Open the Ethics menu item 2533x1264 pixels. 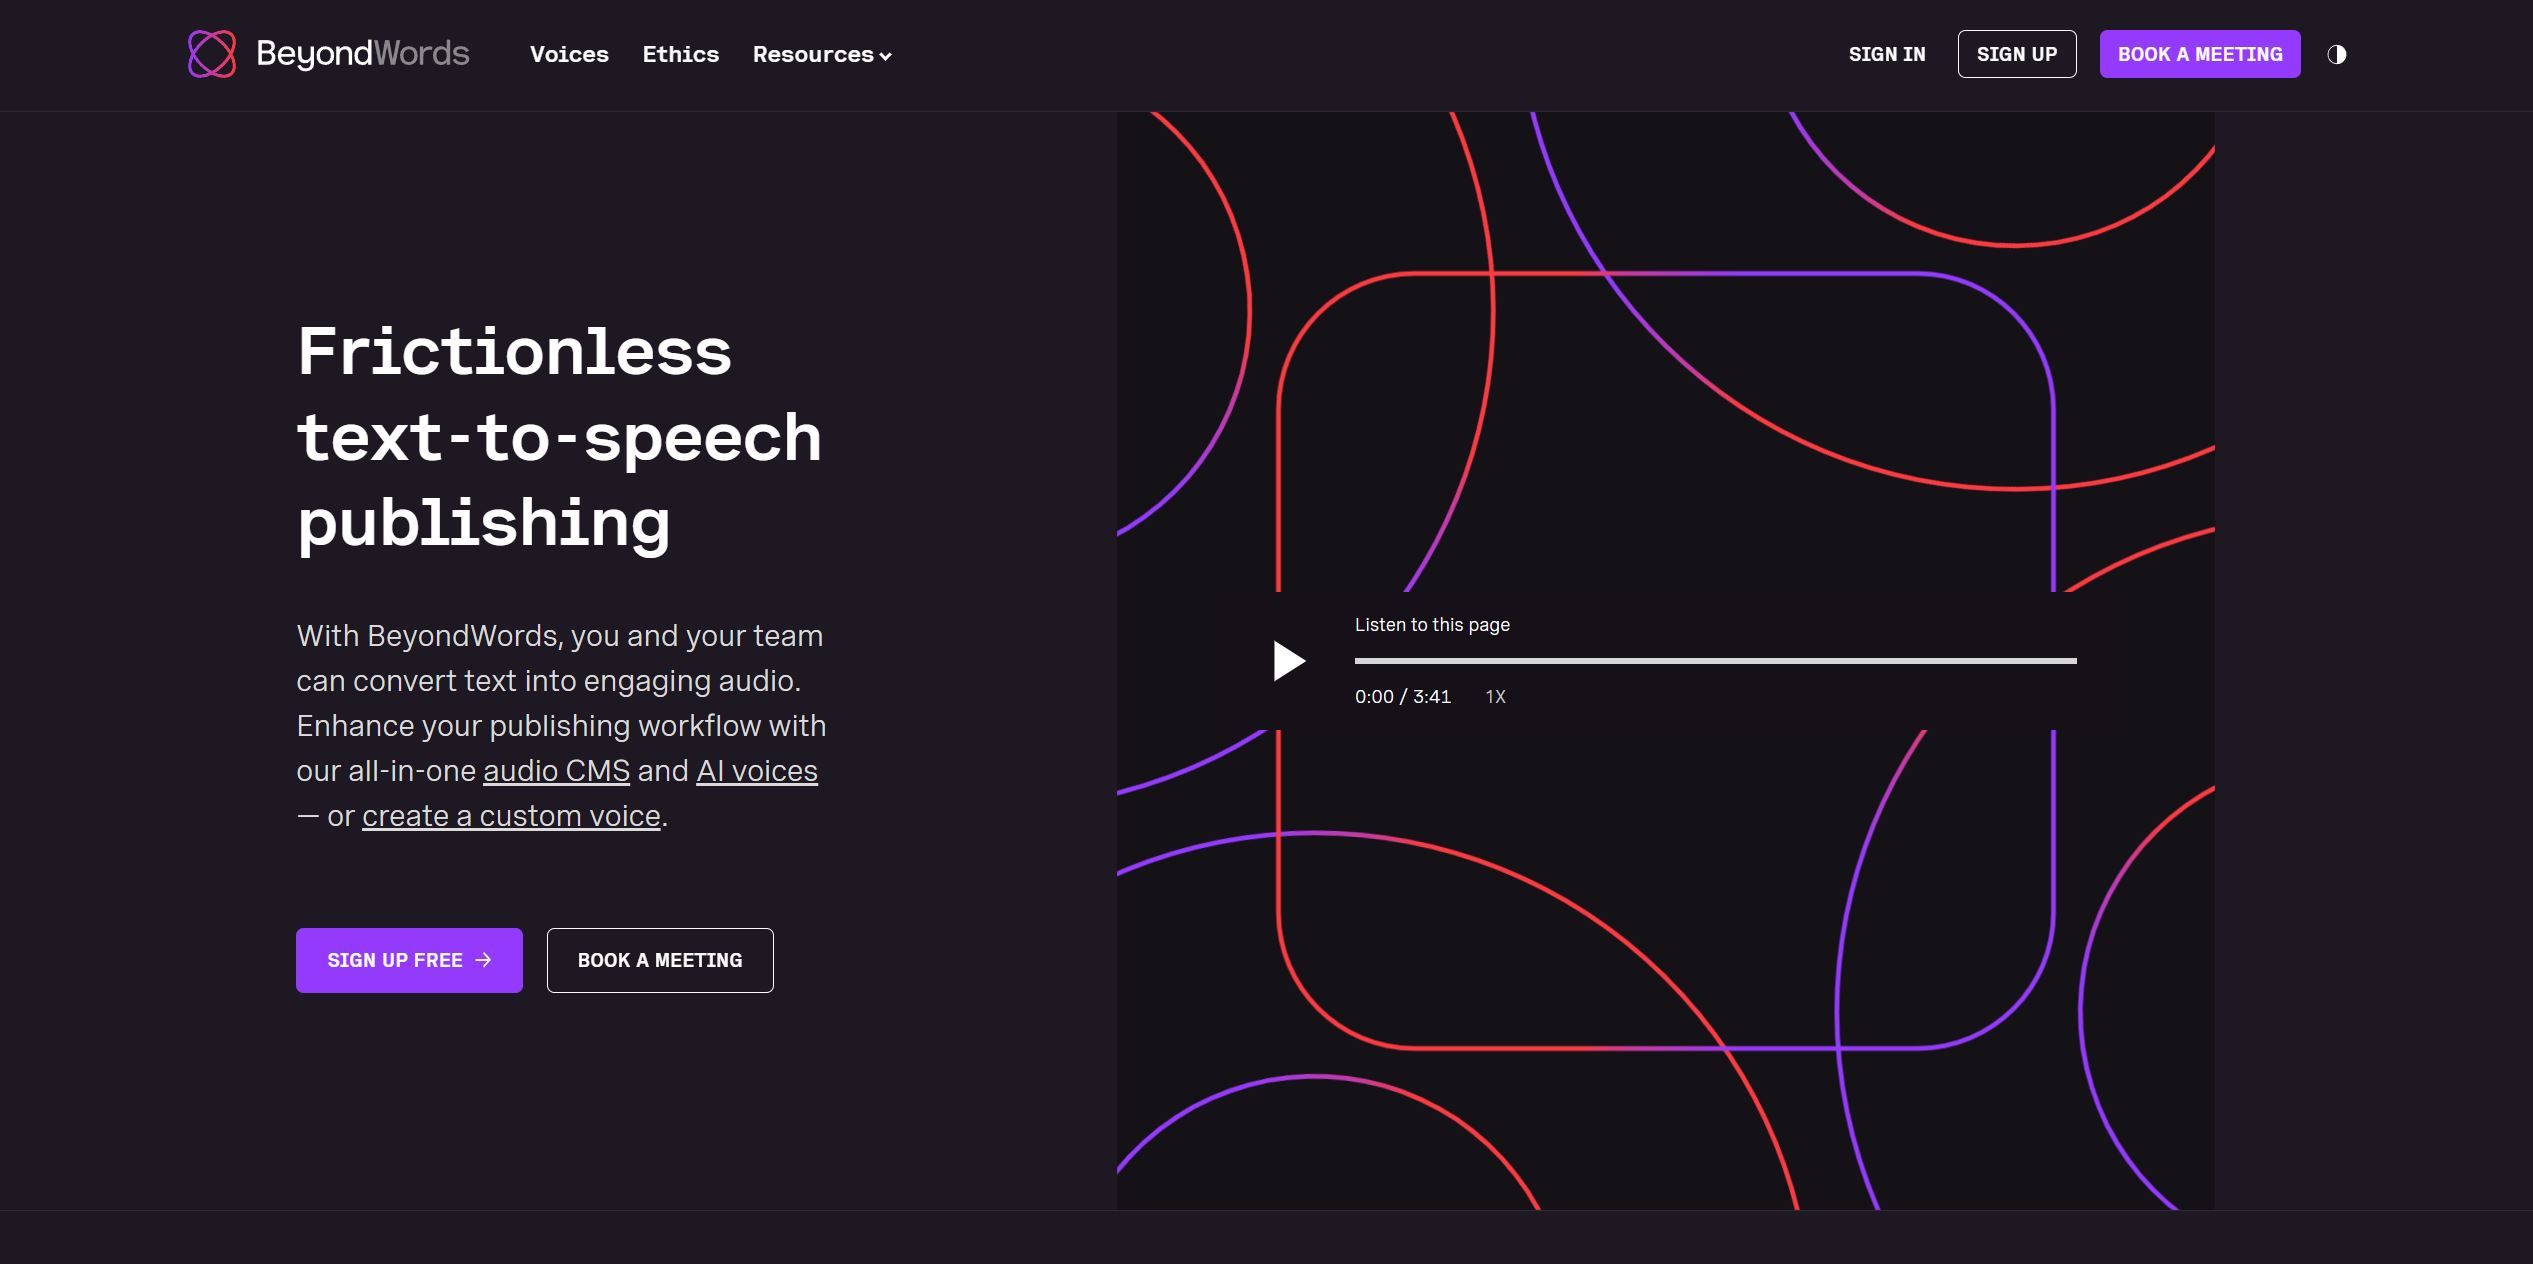pyautogui.click(x=681, y=54)
